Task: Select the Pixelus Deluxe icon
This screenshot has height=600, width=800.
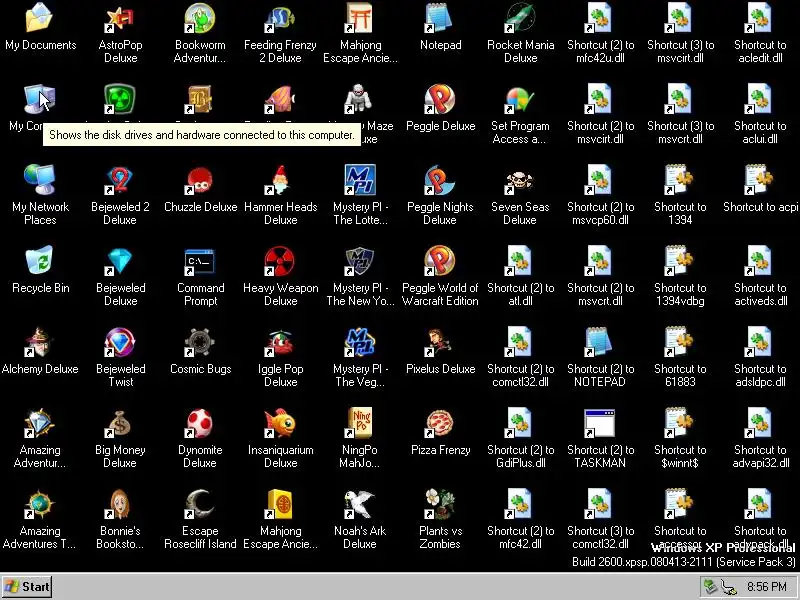Action: [440, 342]
